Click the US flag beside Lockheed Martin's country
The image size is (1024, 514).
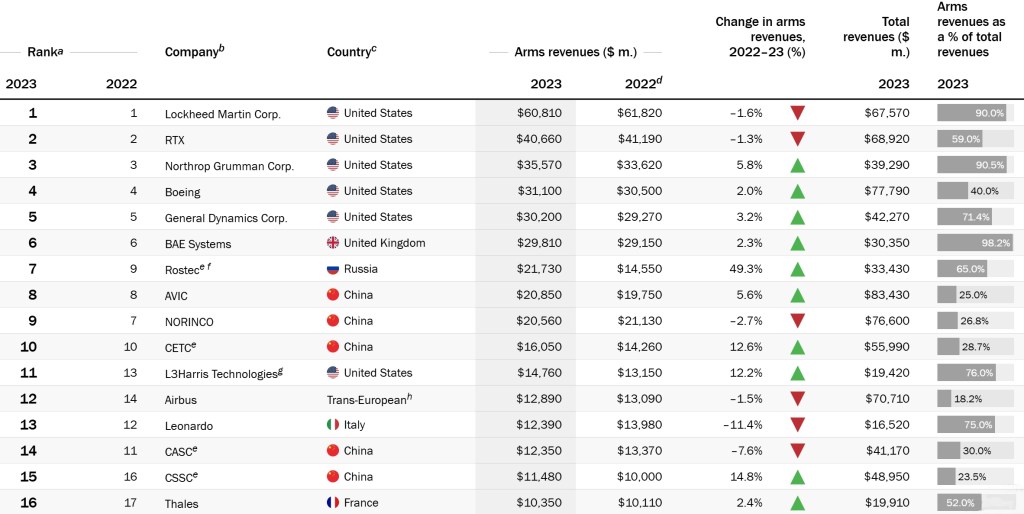(x=333, y=113)
